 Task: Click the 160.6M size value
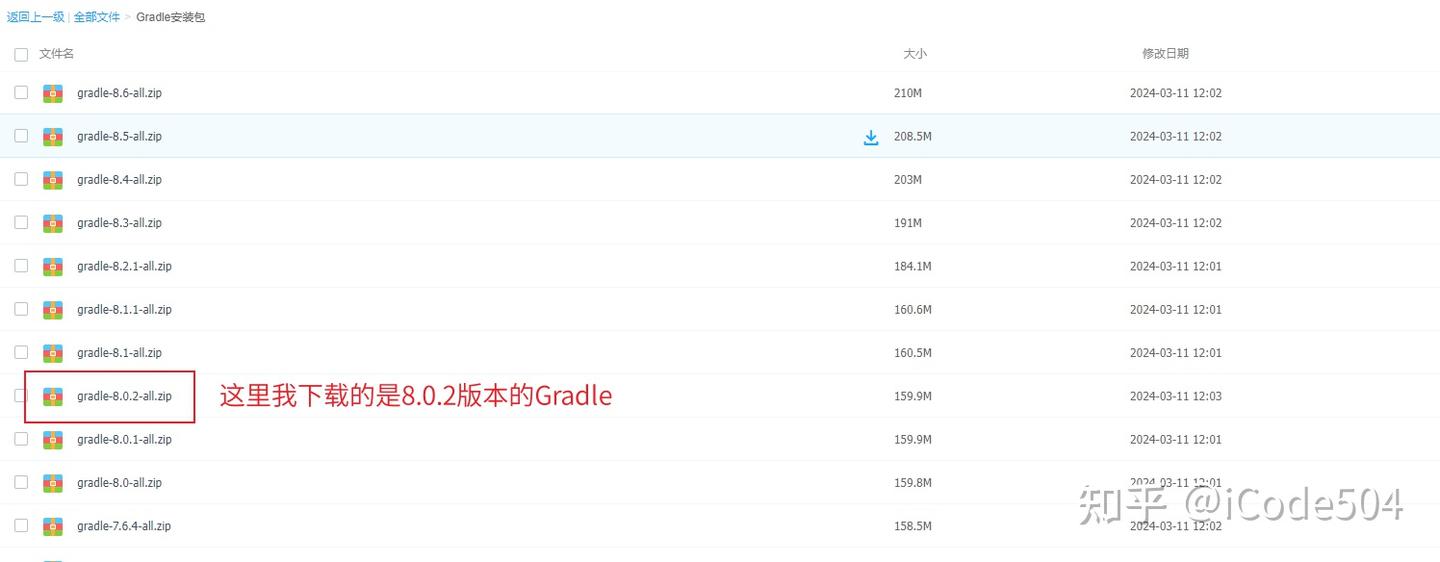coord(913,310)
